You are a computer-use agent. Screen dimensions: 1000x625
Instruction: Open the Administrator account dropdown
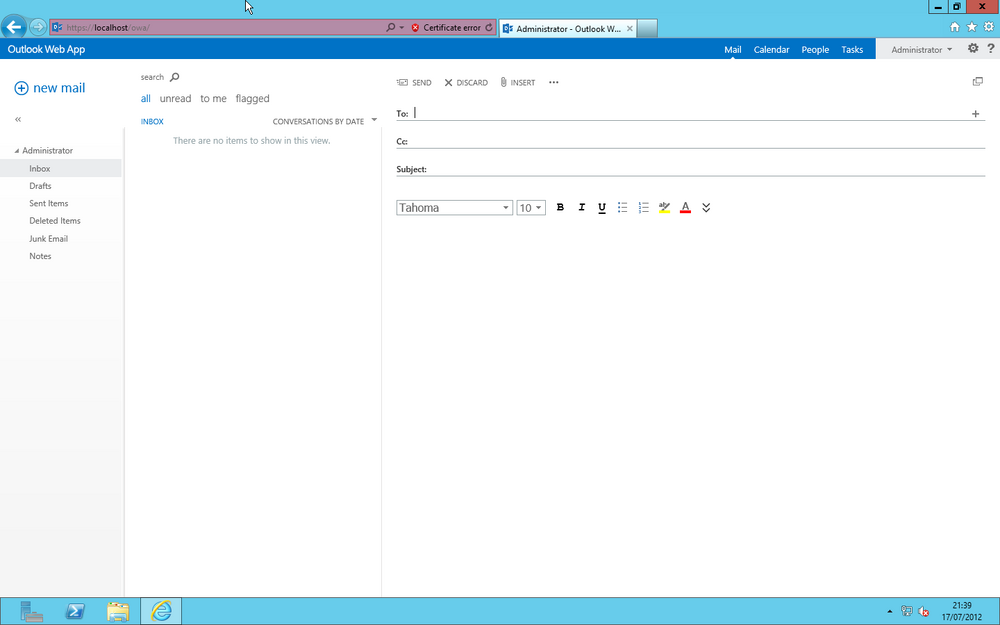[922, 49]
